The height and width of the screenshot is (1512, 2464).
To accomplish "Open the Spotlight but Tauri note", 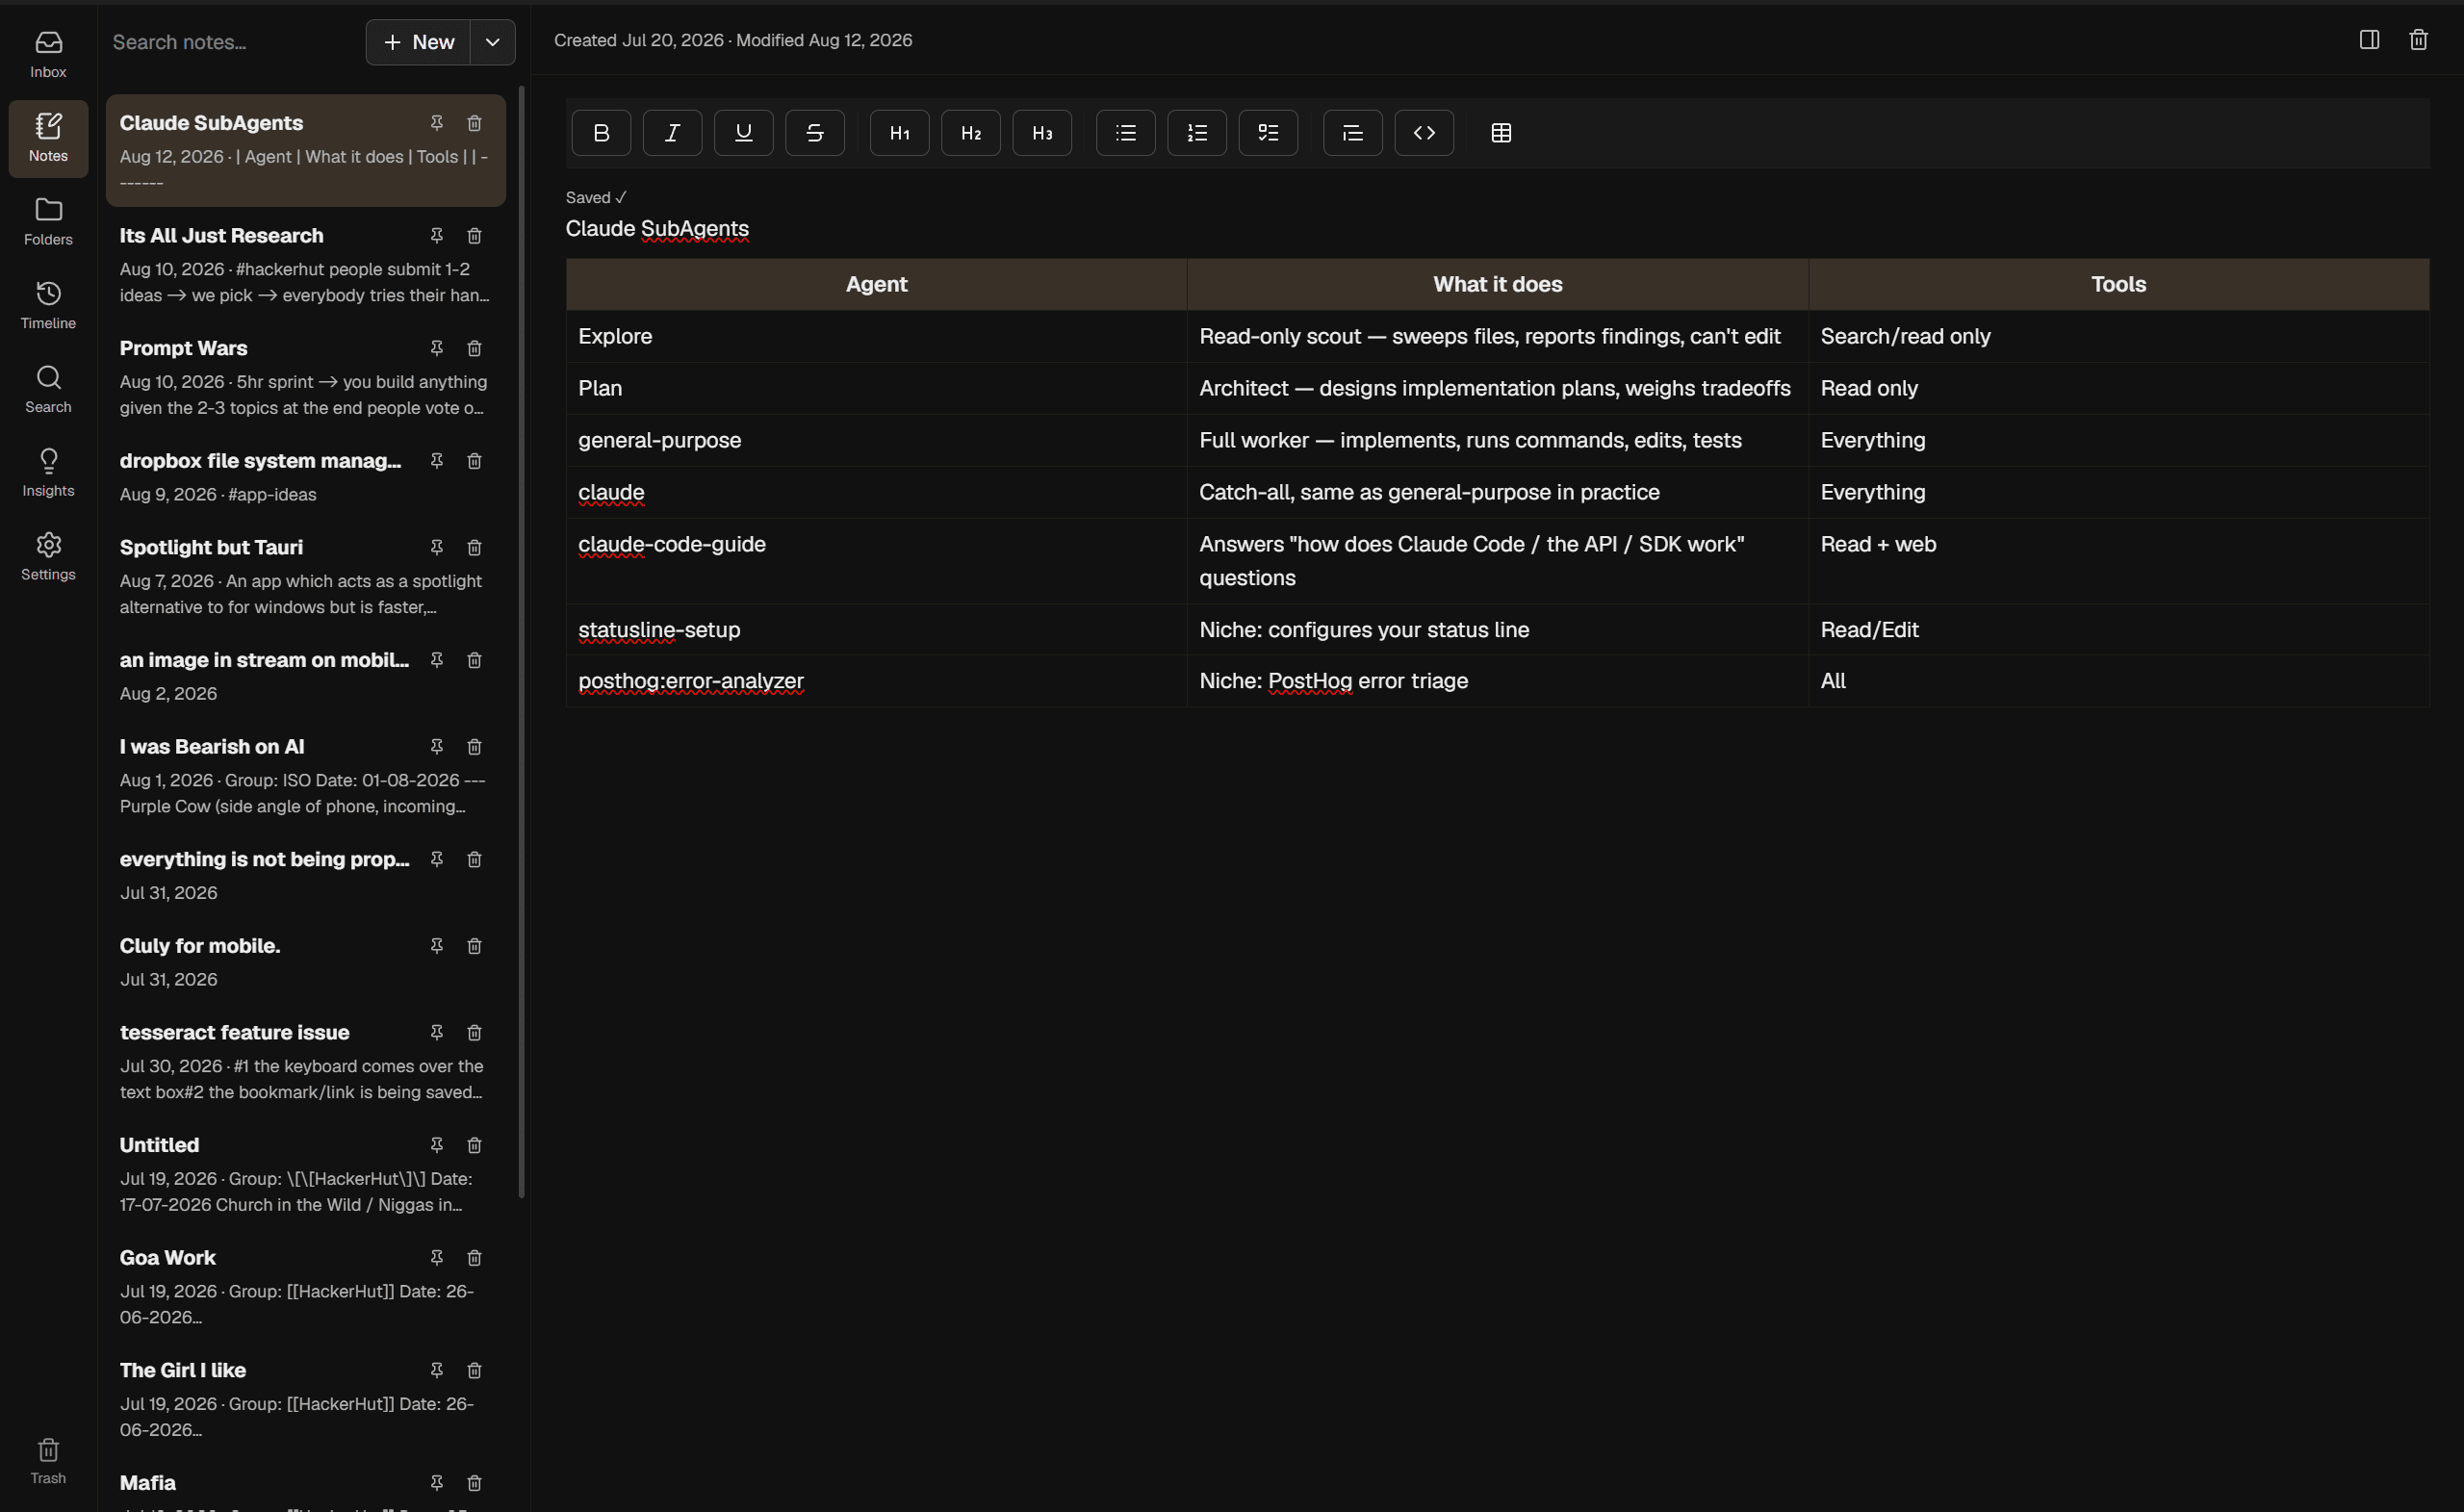I will pyautogui.click(x=306, y=576).
